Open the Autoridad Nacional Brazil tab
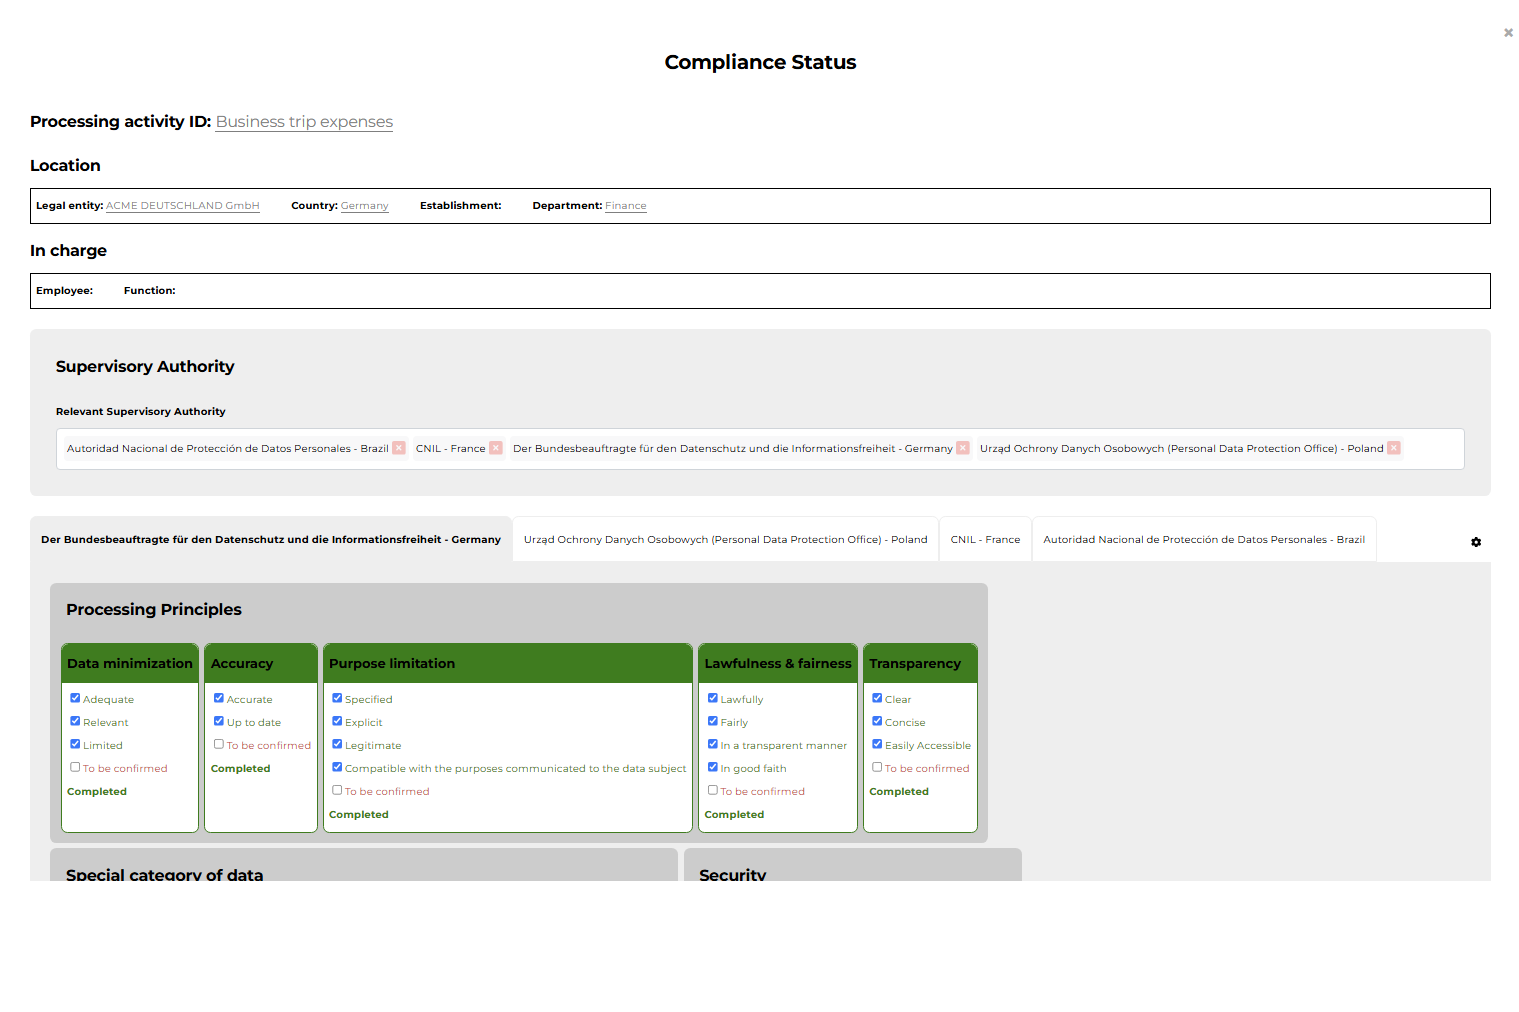Viewport: 1519px width, 1012px height. [x=1204, y=539]
